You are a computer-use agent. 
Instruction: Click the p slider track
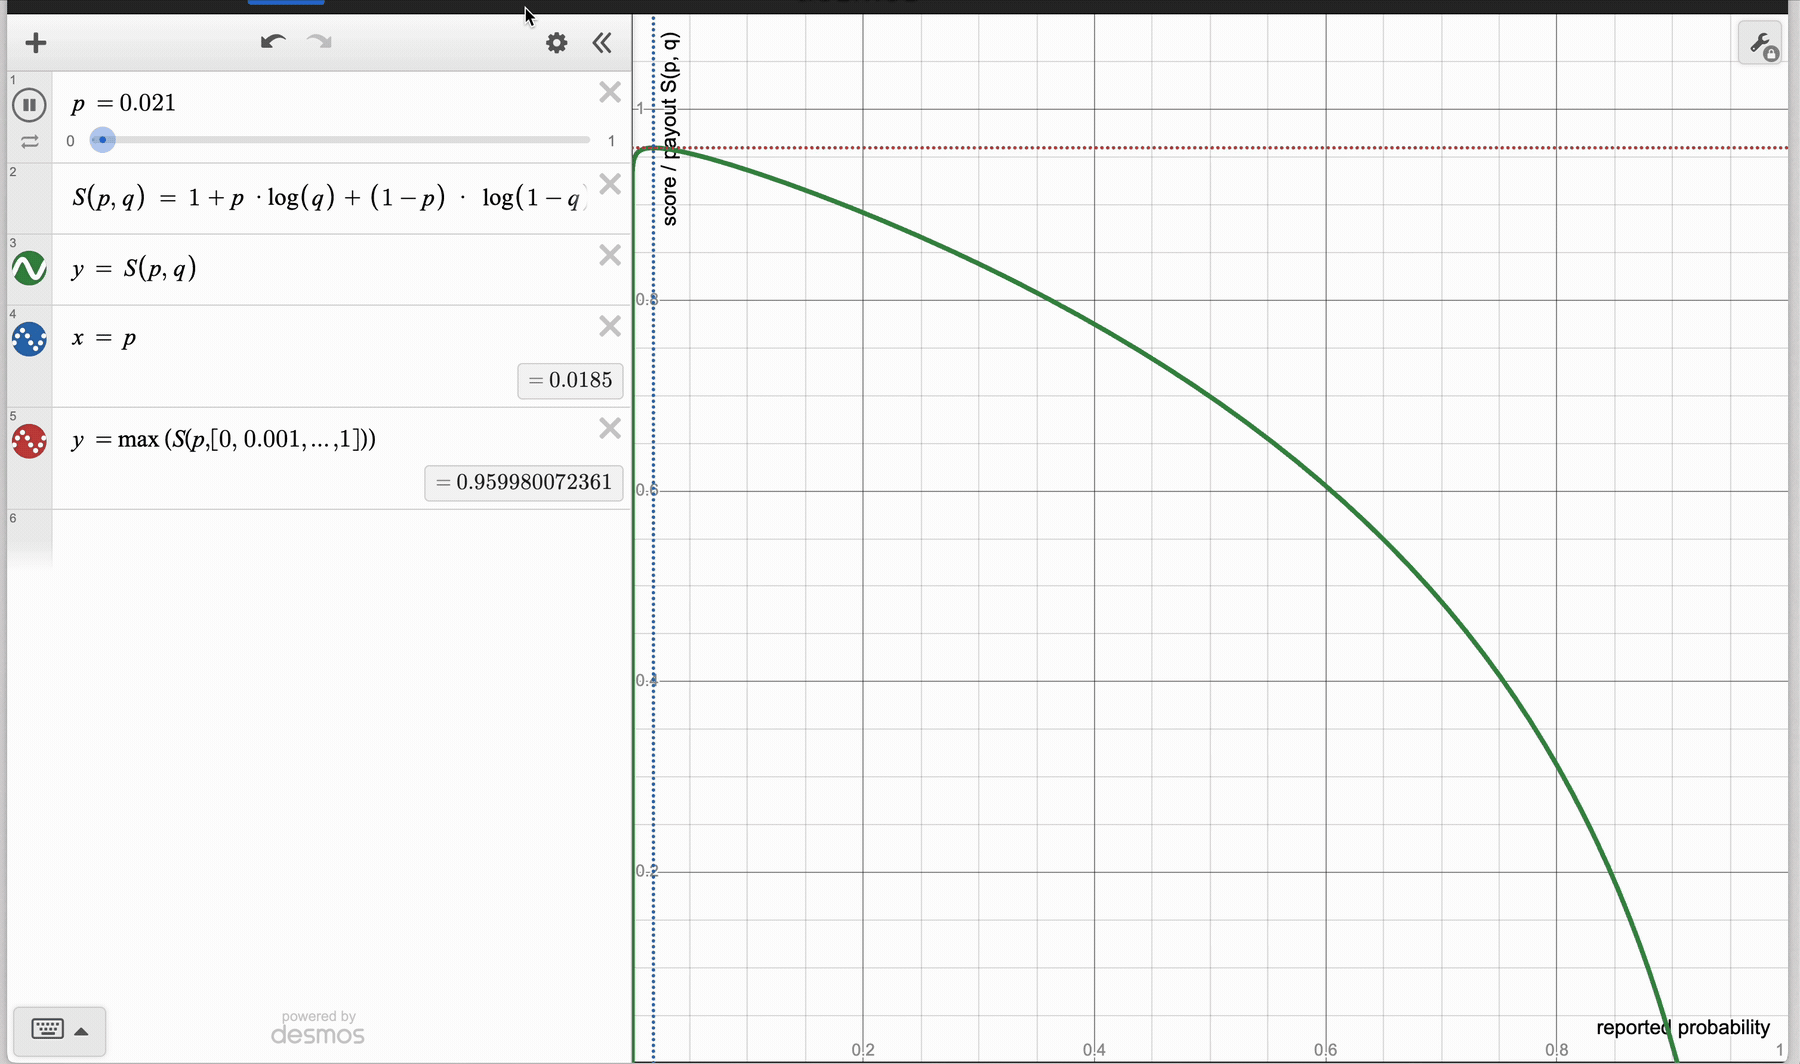[x=340, y=140]
